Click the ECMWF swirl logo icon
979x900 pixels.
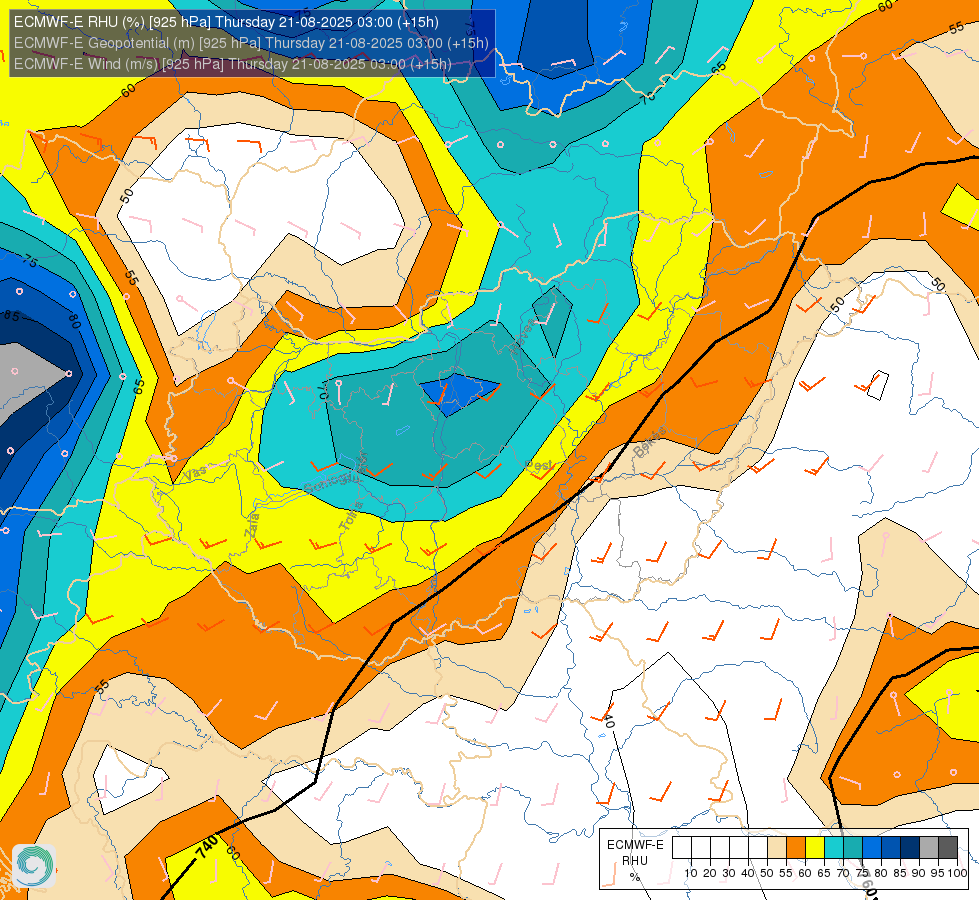34,866
